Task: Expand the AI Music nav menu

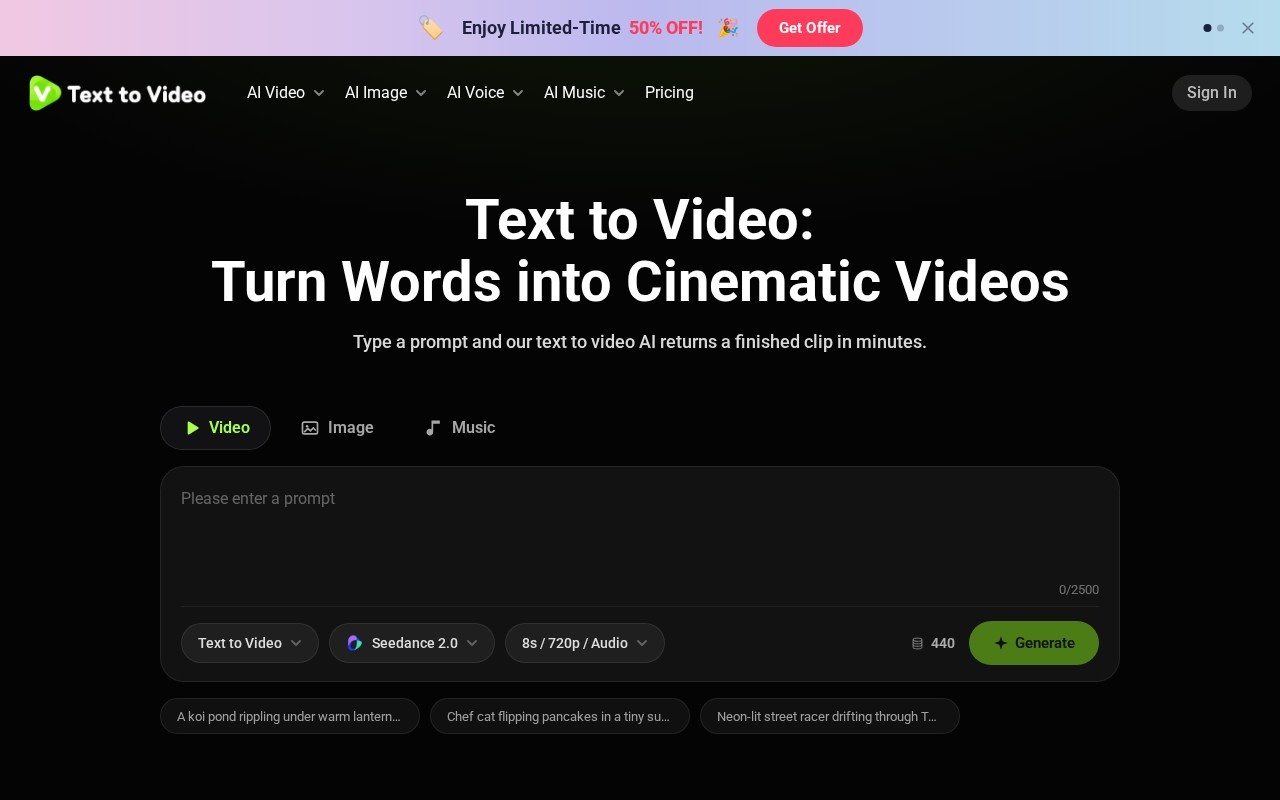Action: click(584, 93)
